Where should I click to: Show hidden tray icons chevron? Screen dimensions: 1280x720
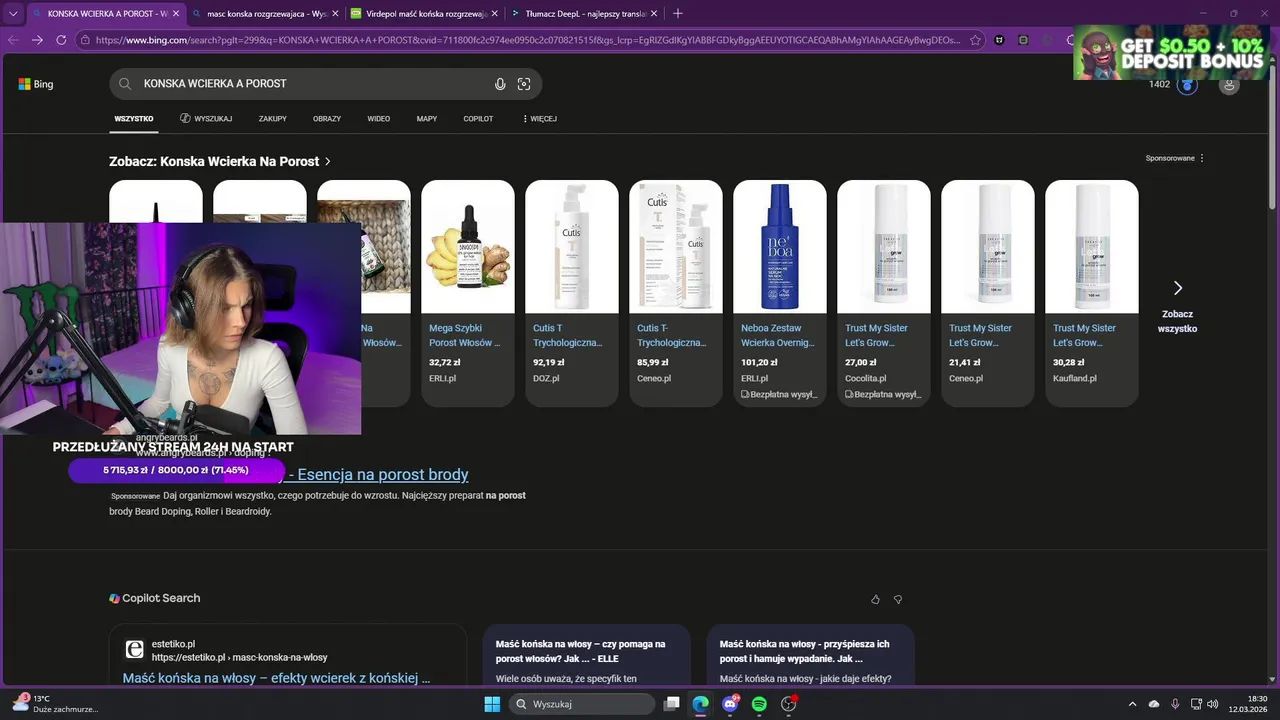click(x=1132, y=704)
